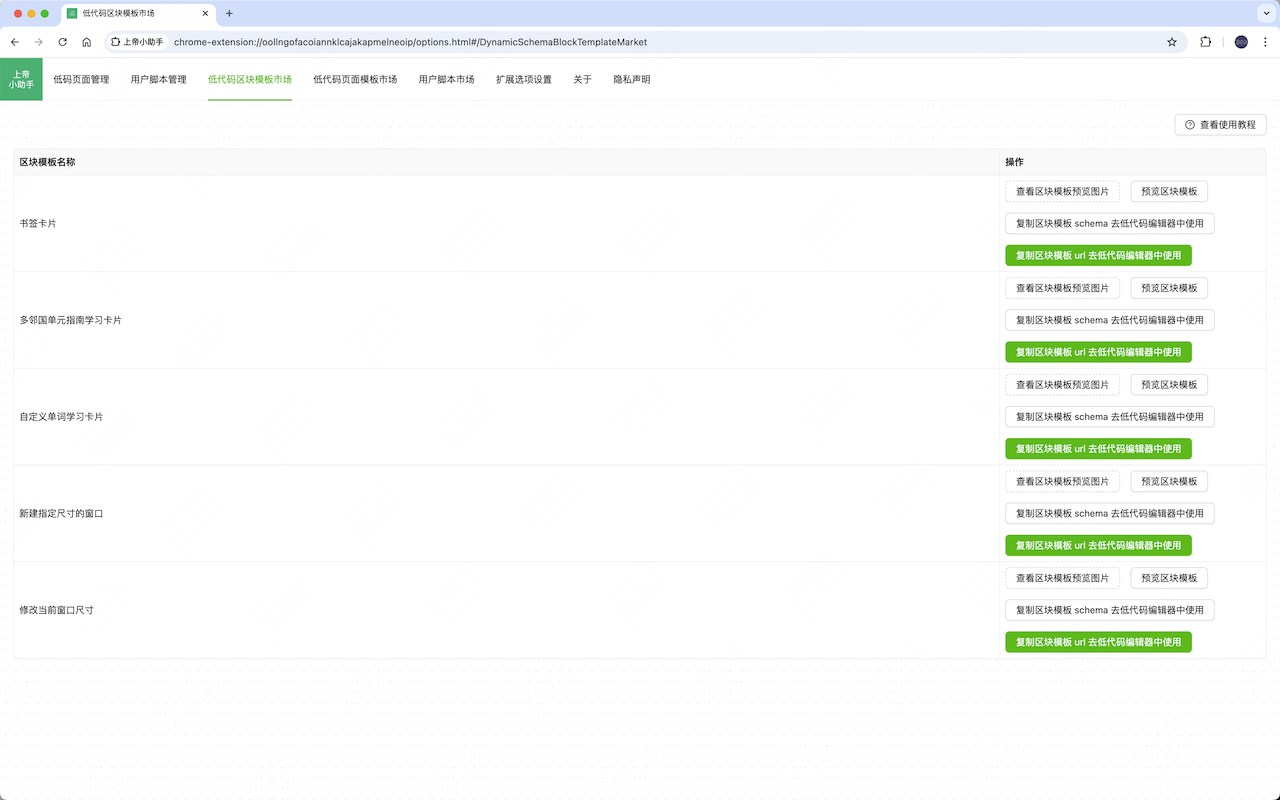View preview image for 多邻国单元指南学习卡片
The image size is (1280, 800).
(x=1062, y=288)
